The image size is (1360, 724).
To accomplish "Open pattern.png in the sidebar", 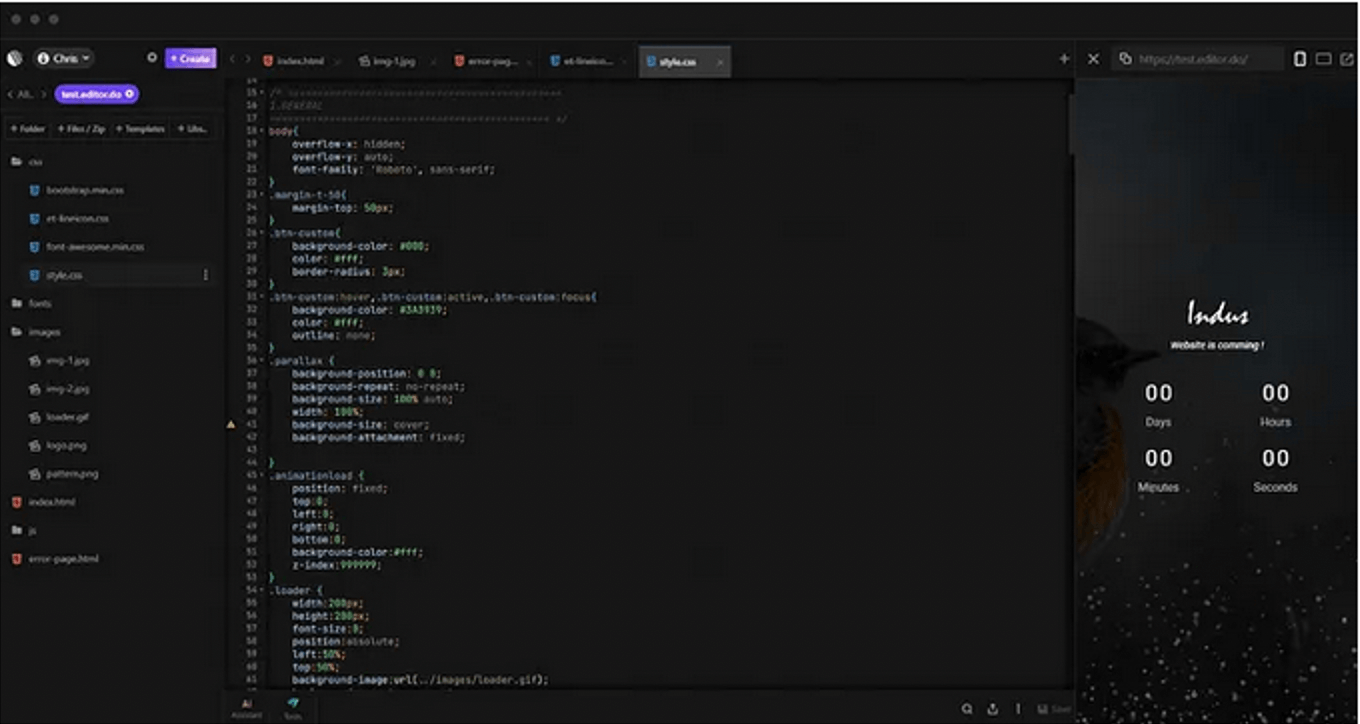I will 63,474.
